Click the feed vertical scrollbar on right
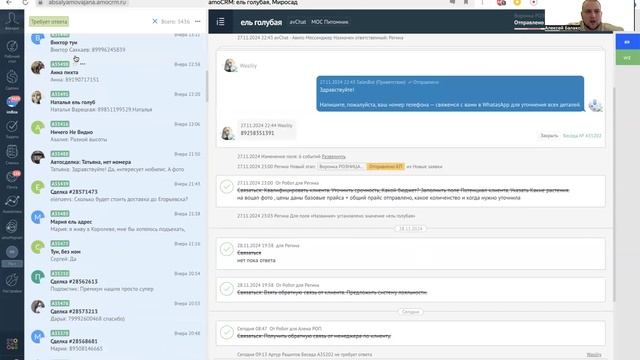The image size is (640, 360). pyautogui.click(x=614, y=194)
